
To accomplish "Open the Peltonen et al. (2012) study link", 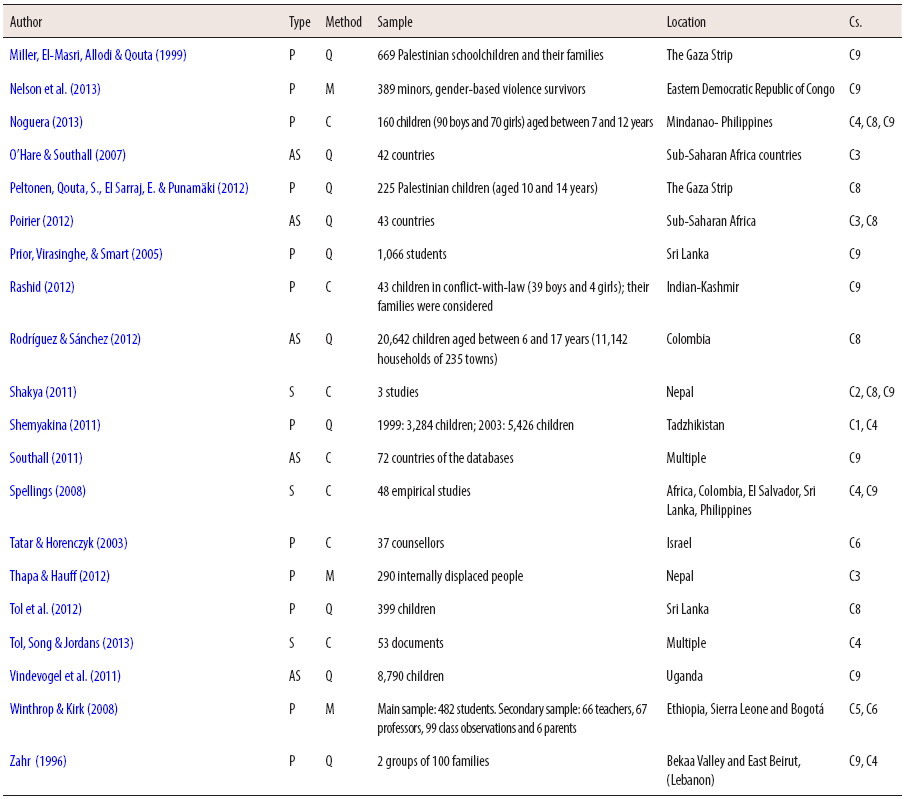I will 130,187.
